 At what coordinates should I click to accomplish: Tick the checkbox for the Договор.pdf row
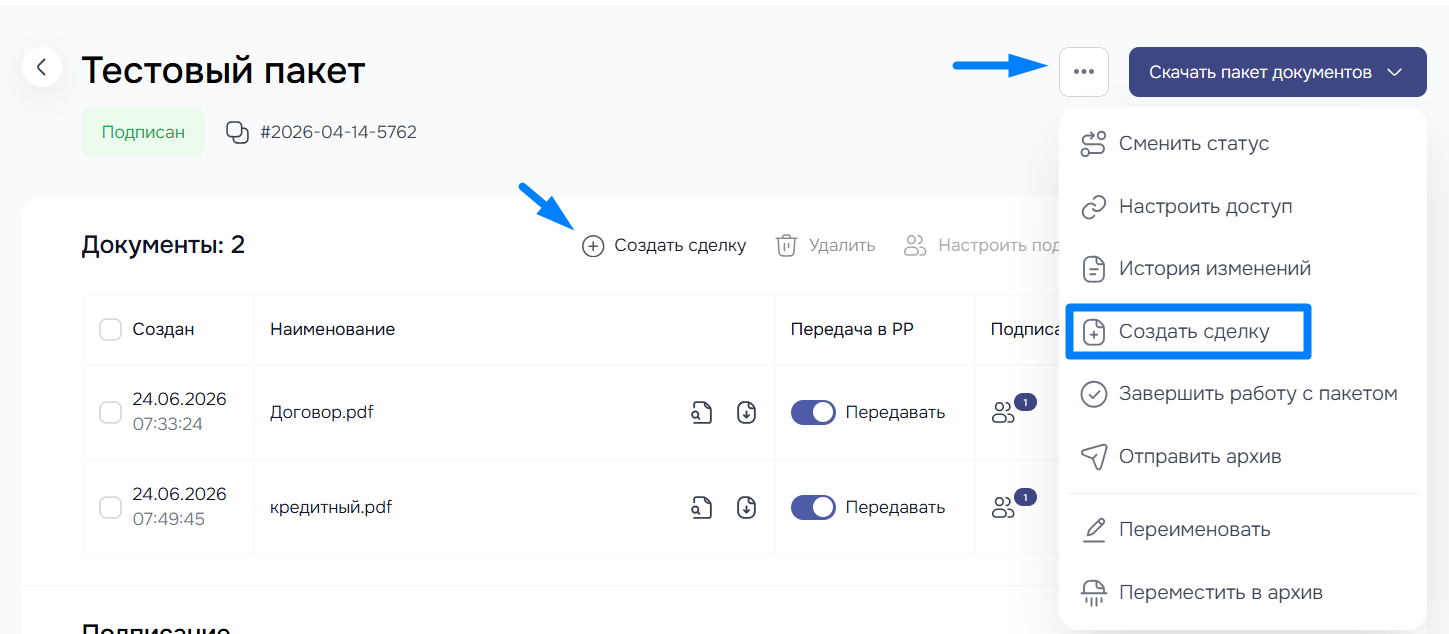(x=111, y=412)
